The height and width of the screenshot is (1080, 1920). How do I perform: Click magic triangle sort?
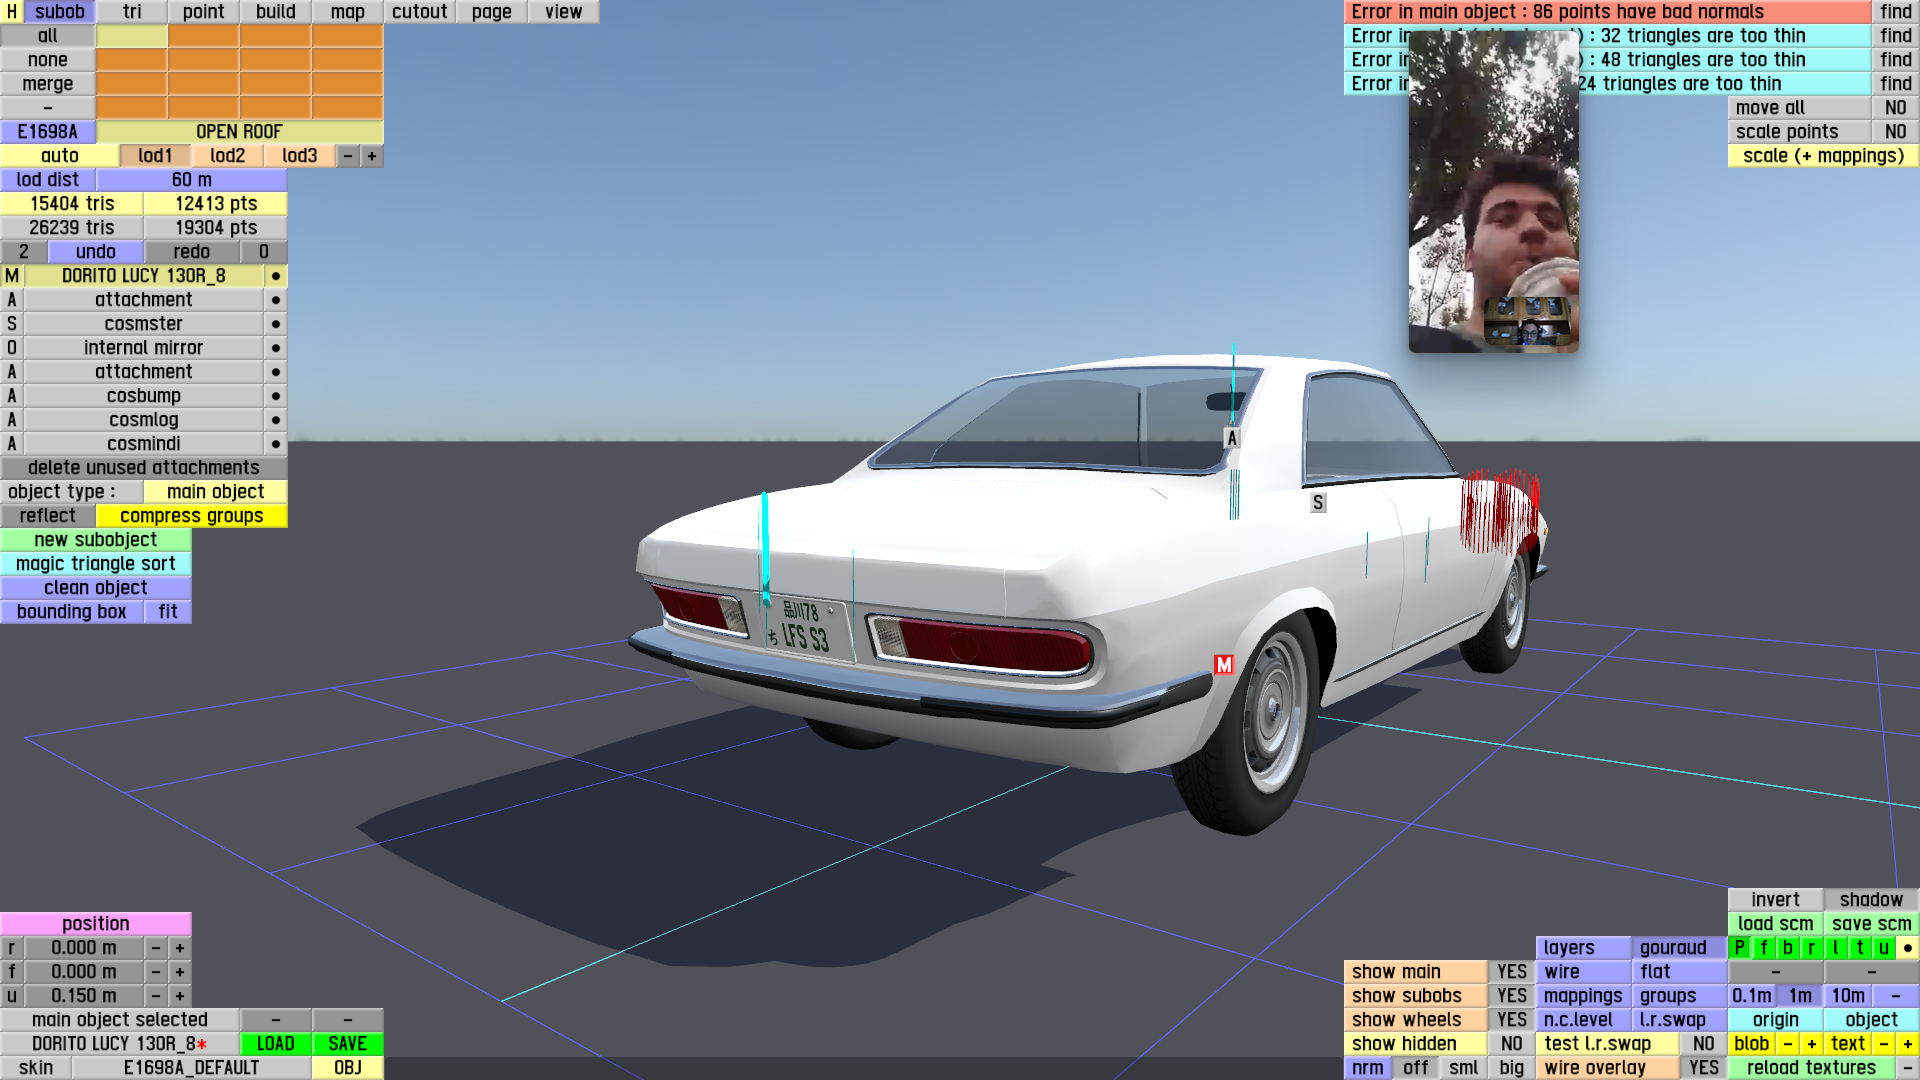(96, 564)
